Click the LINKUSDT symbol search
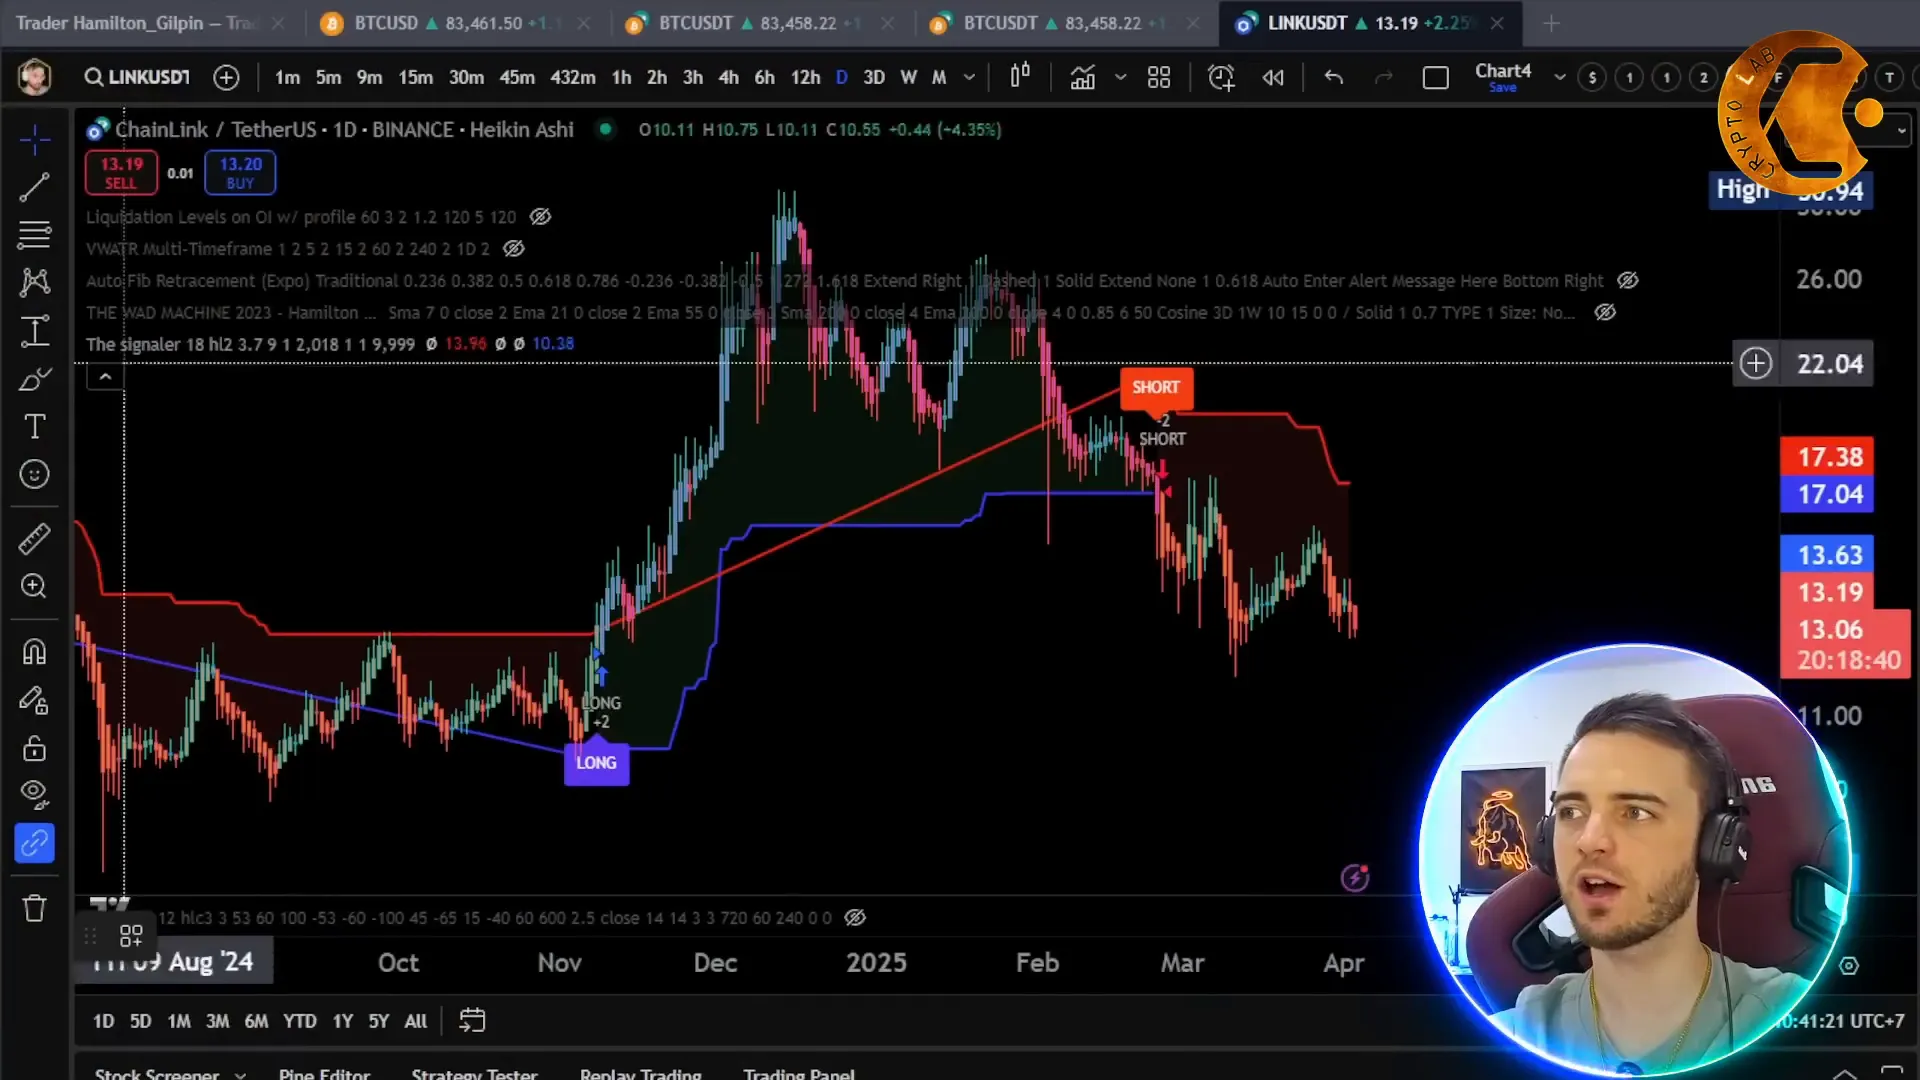The height and width of the screenshot is (1080, 1920). (x=137, y=77)
